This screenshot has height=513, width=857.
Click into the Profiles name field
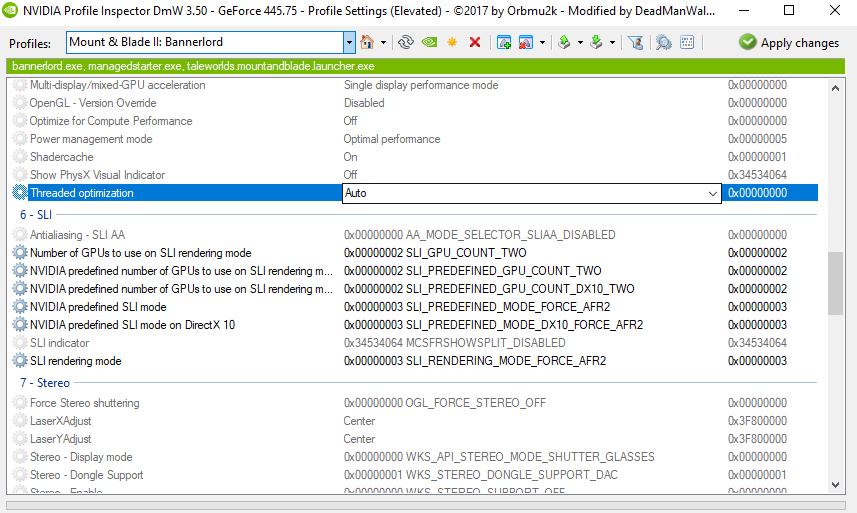click(205, 43)
